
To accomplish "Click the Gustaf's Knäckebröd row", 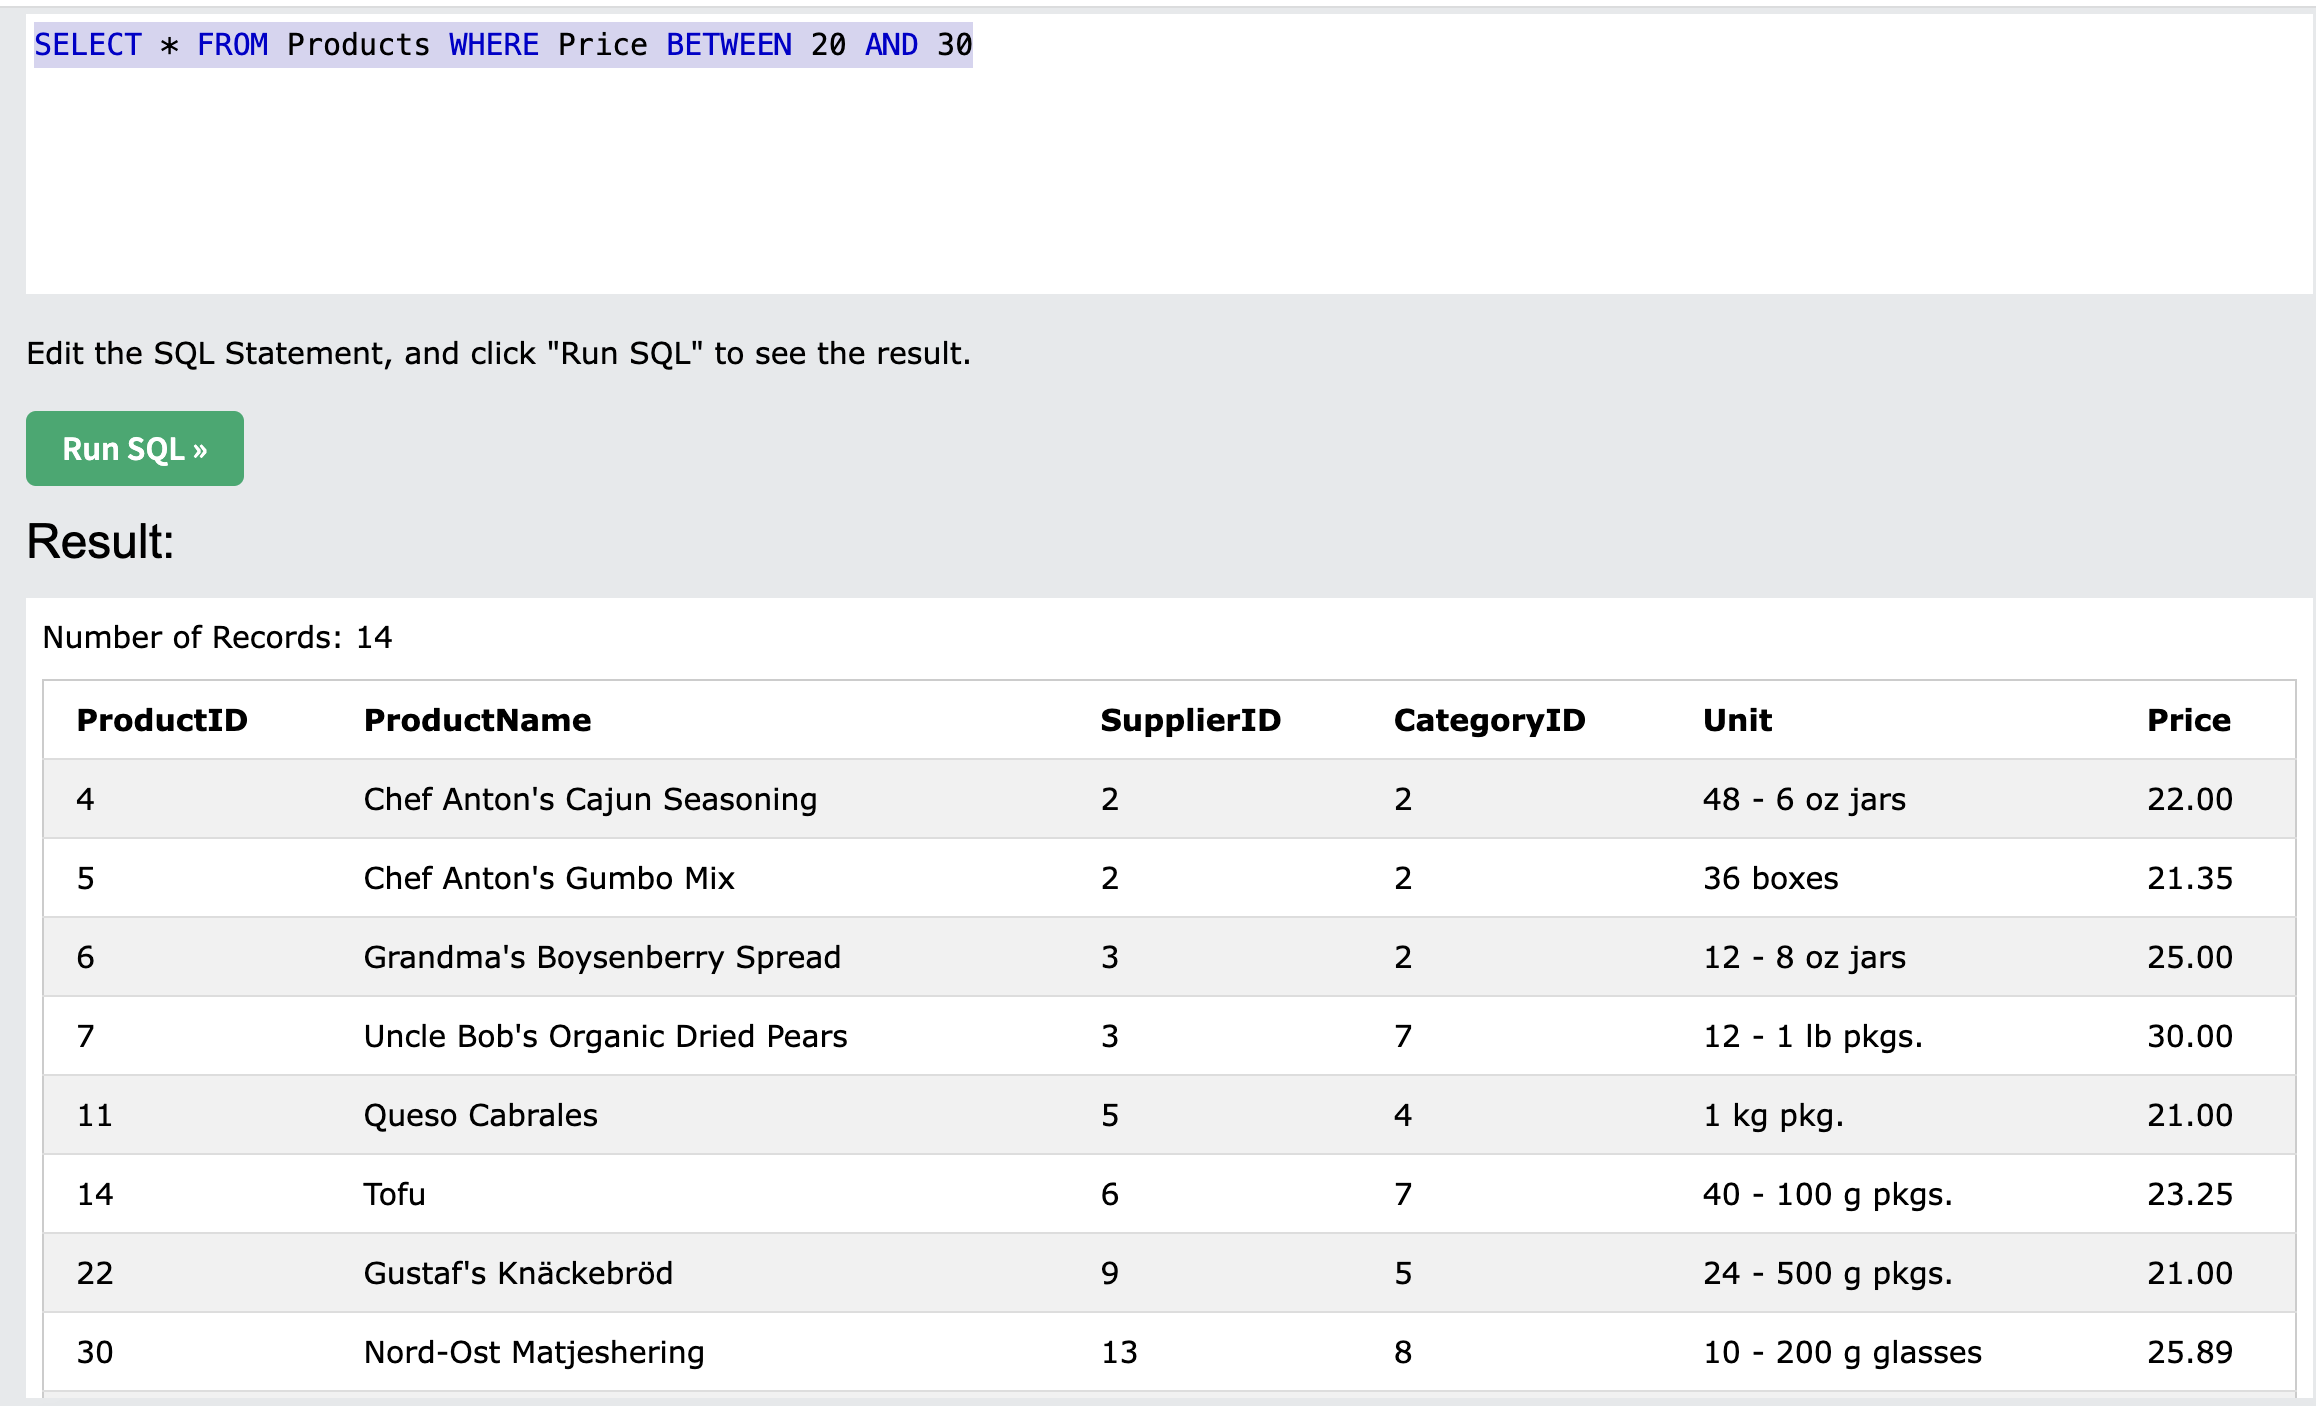I will [x=518, y=1273].
